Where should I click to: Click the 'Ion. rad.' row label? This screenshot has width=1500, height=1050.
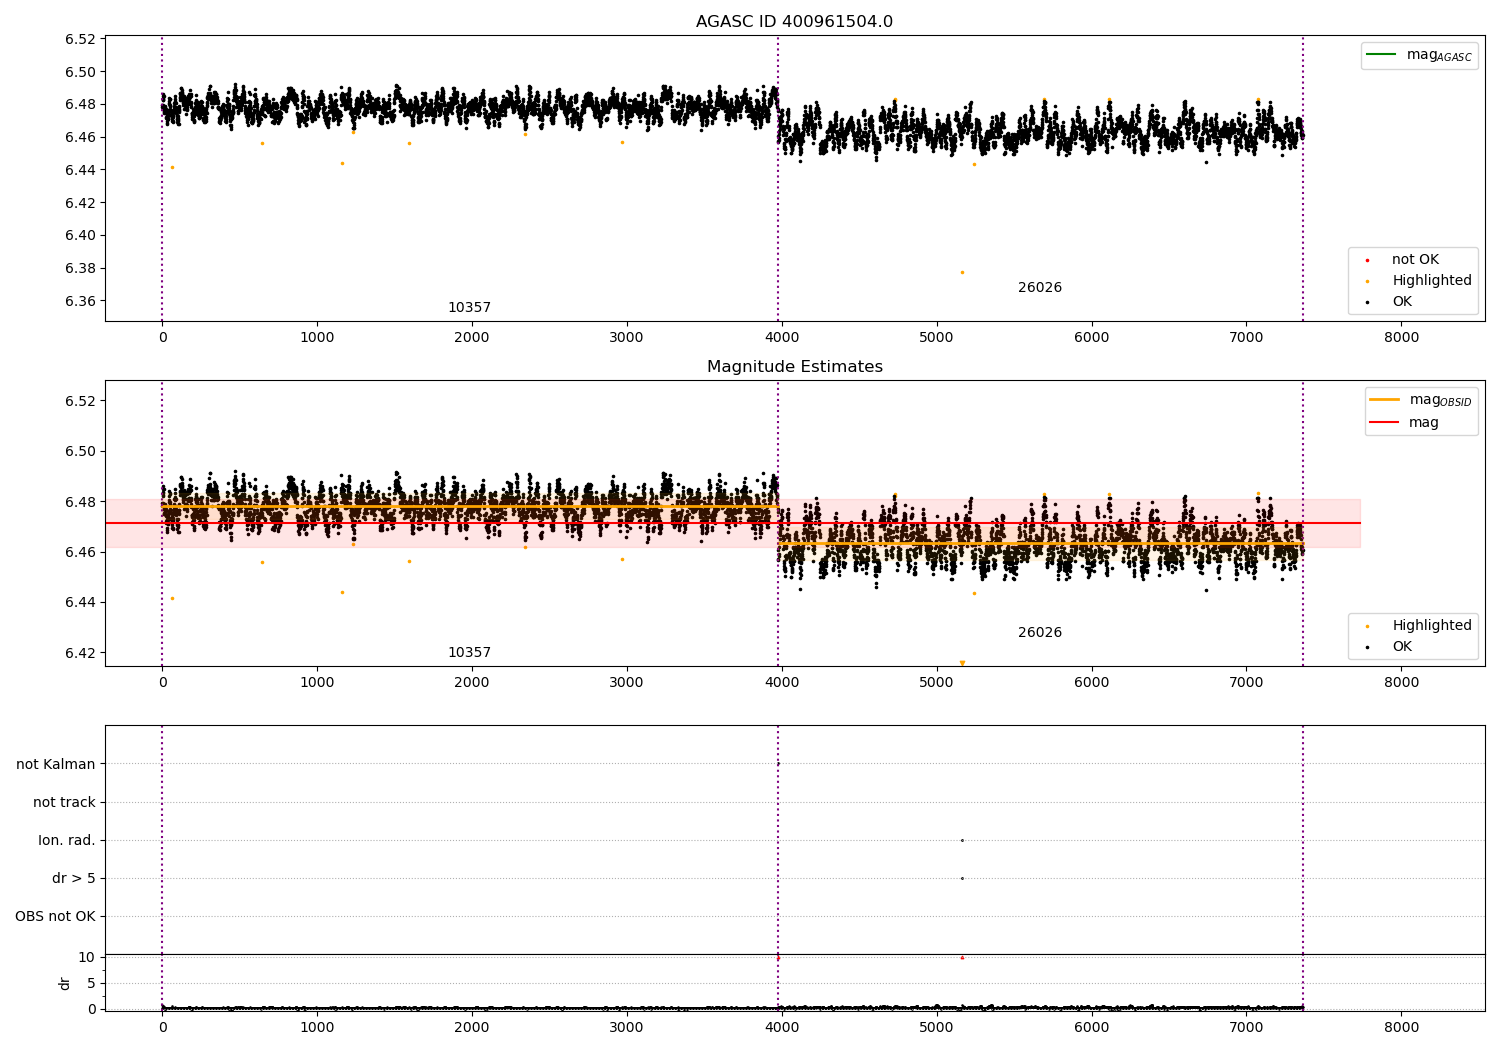pos(67,840)
